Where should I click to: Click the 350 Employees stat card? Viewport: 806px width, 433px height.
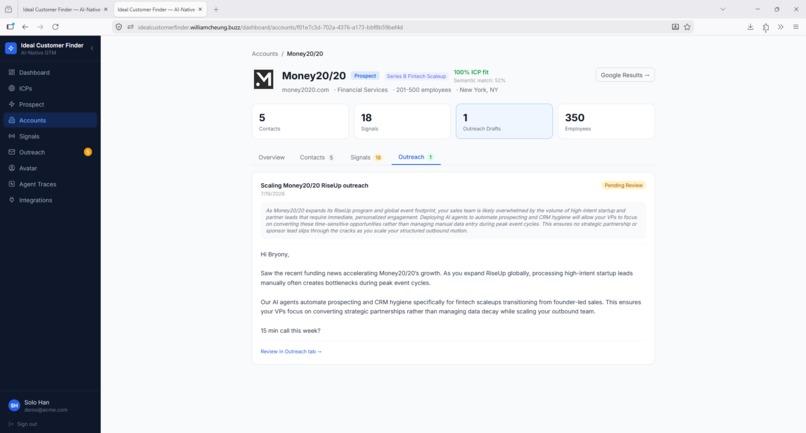click(x=607, y=121)
